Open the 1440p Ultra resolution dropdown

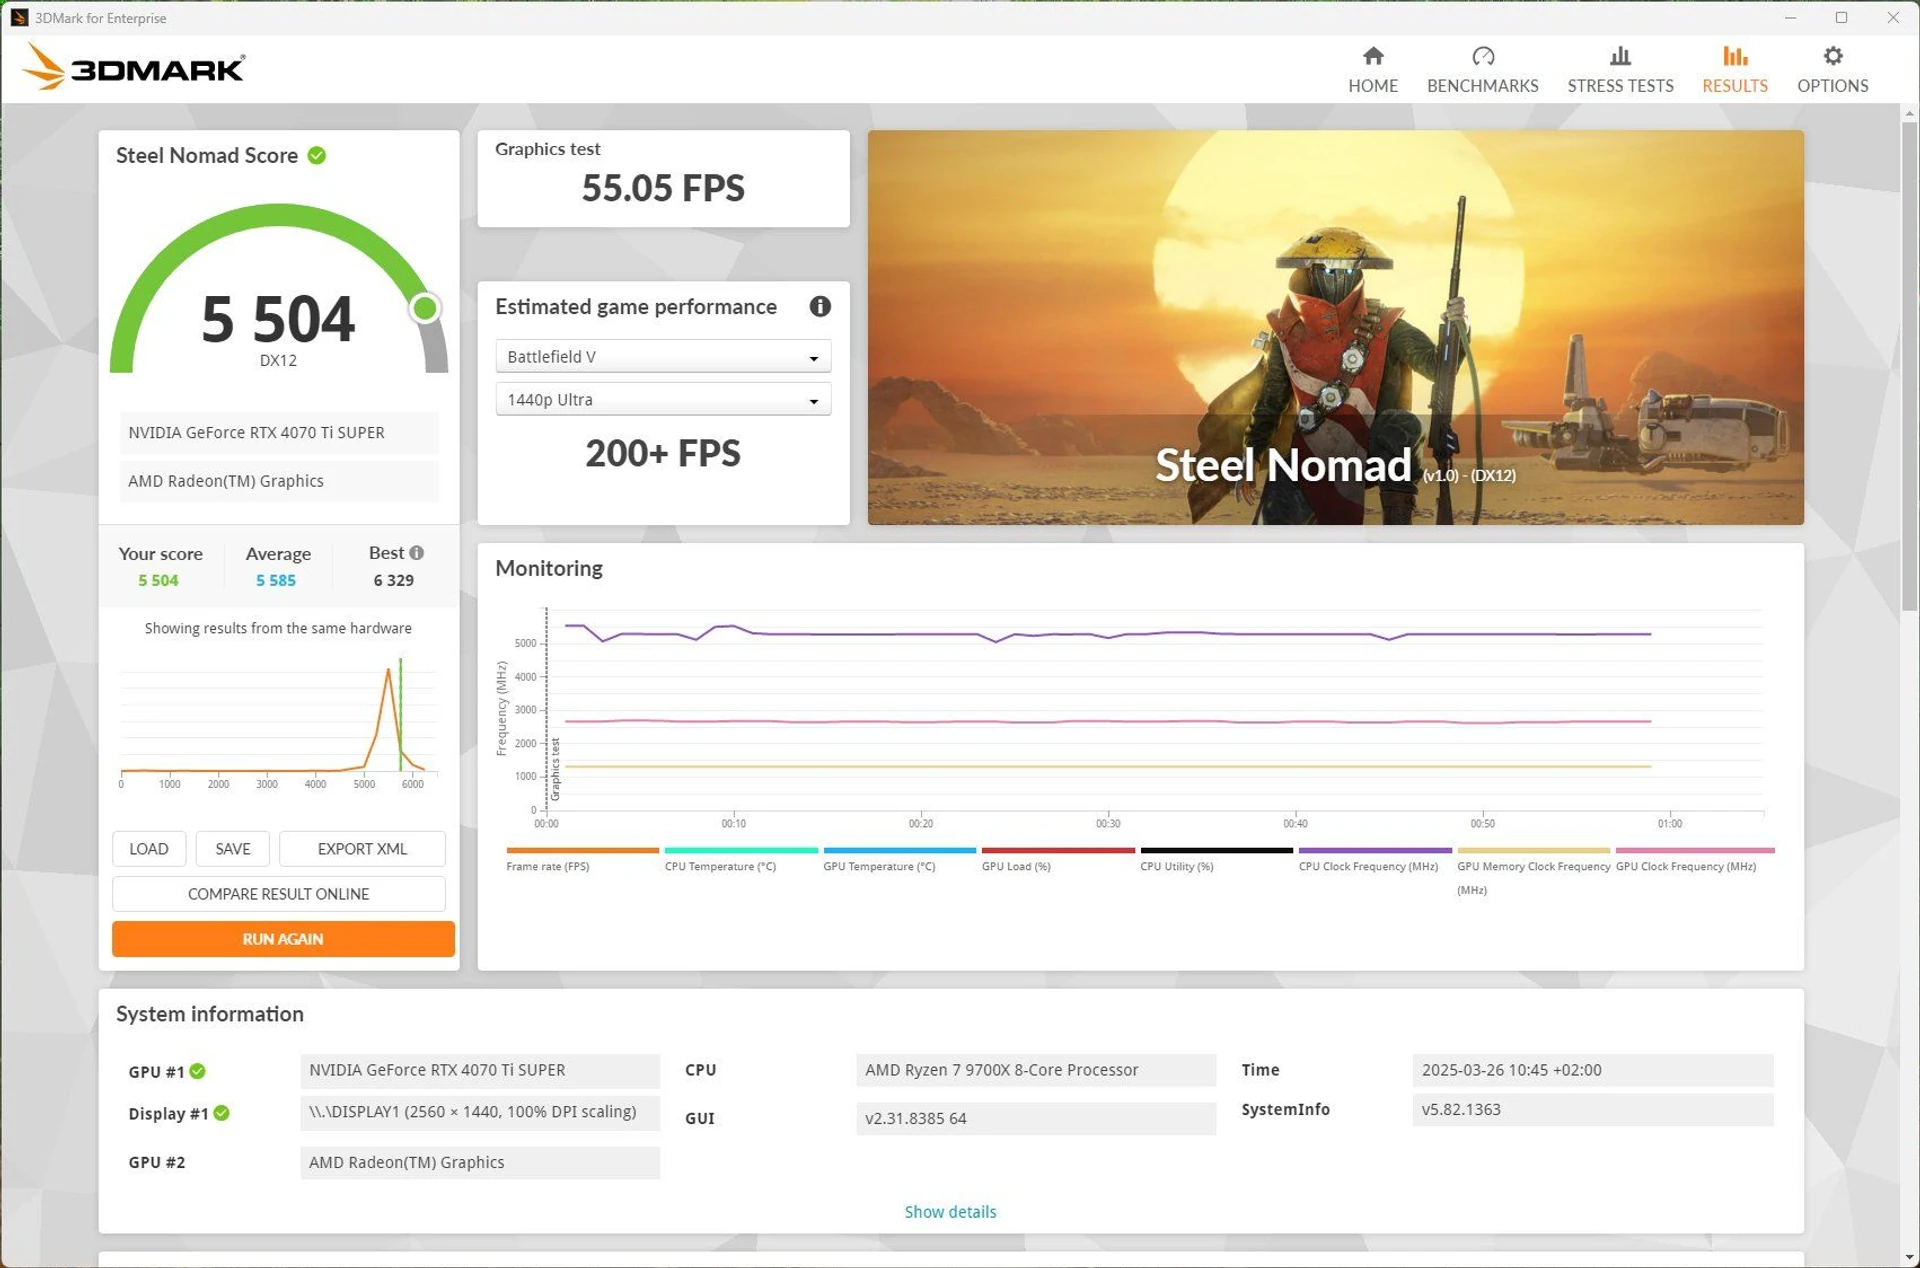[x=663, y=399]
